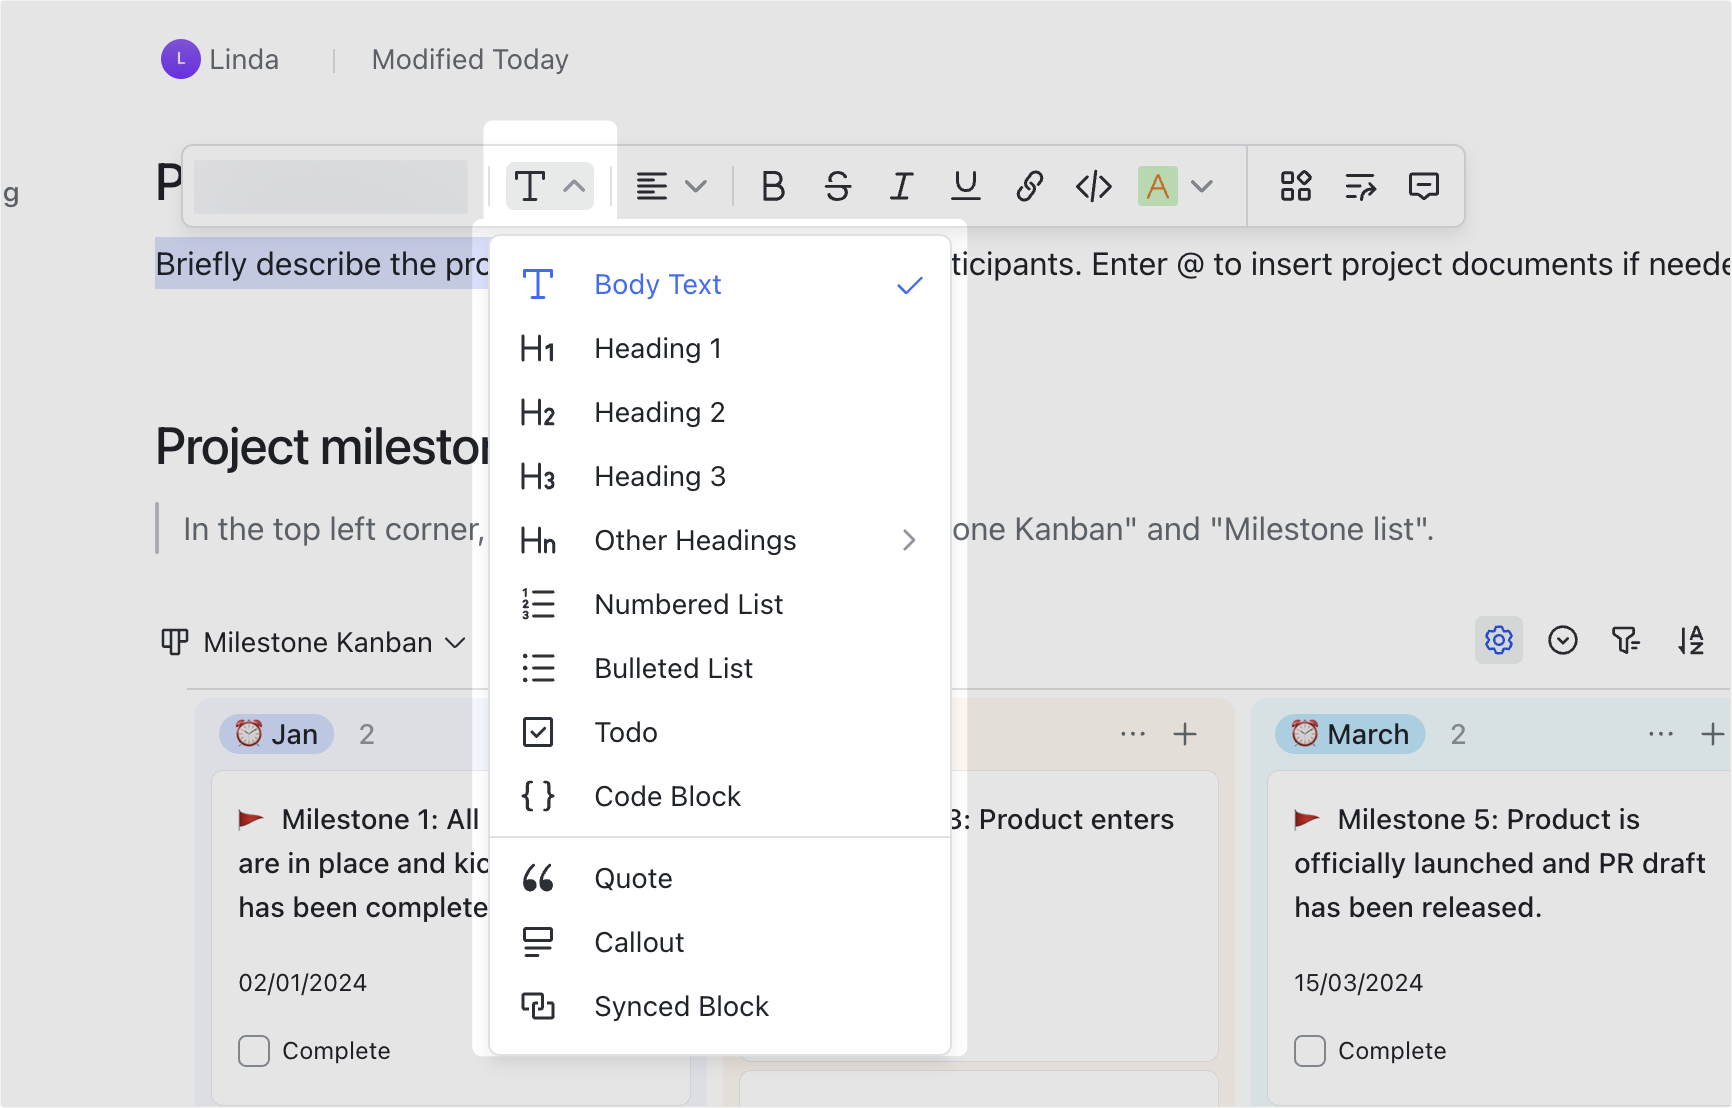The width and height of the screenshot is (1732, 1108).
Task: Click the green font color A swatch
Action: 1157,186
